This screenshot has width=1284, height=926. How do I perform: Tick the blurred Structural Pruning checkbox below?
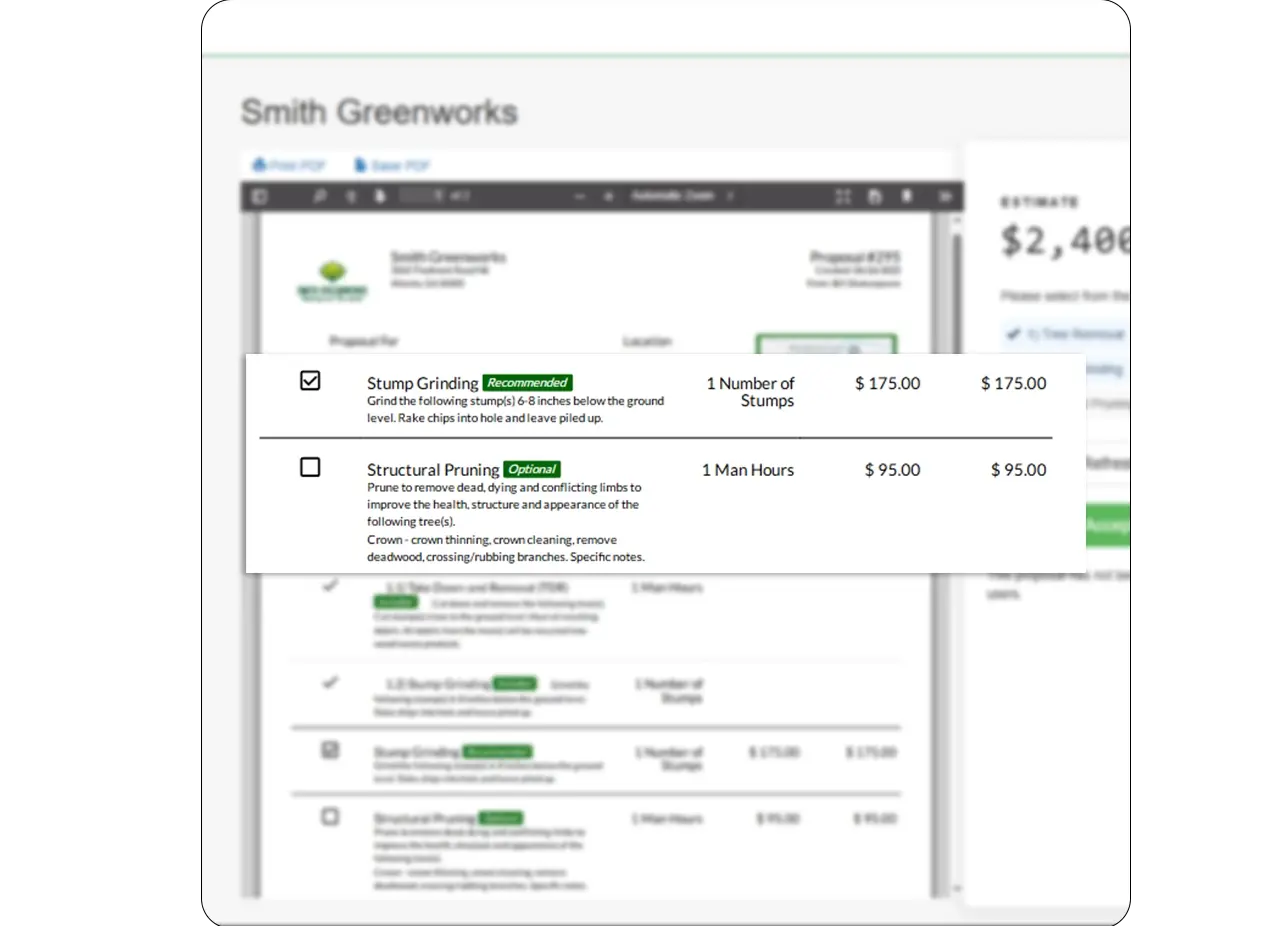330,817
